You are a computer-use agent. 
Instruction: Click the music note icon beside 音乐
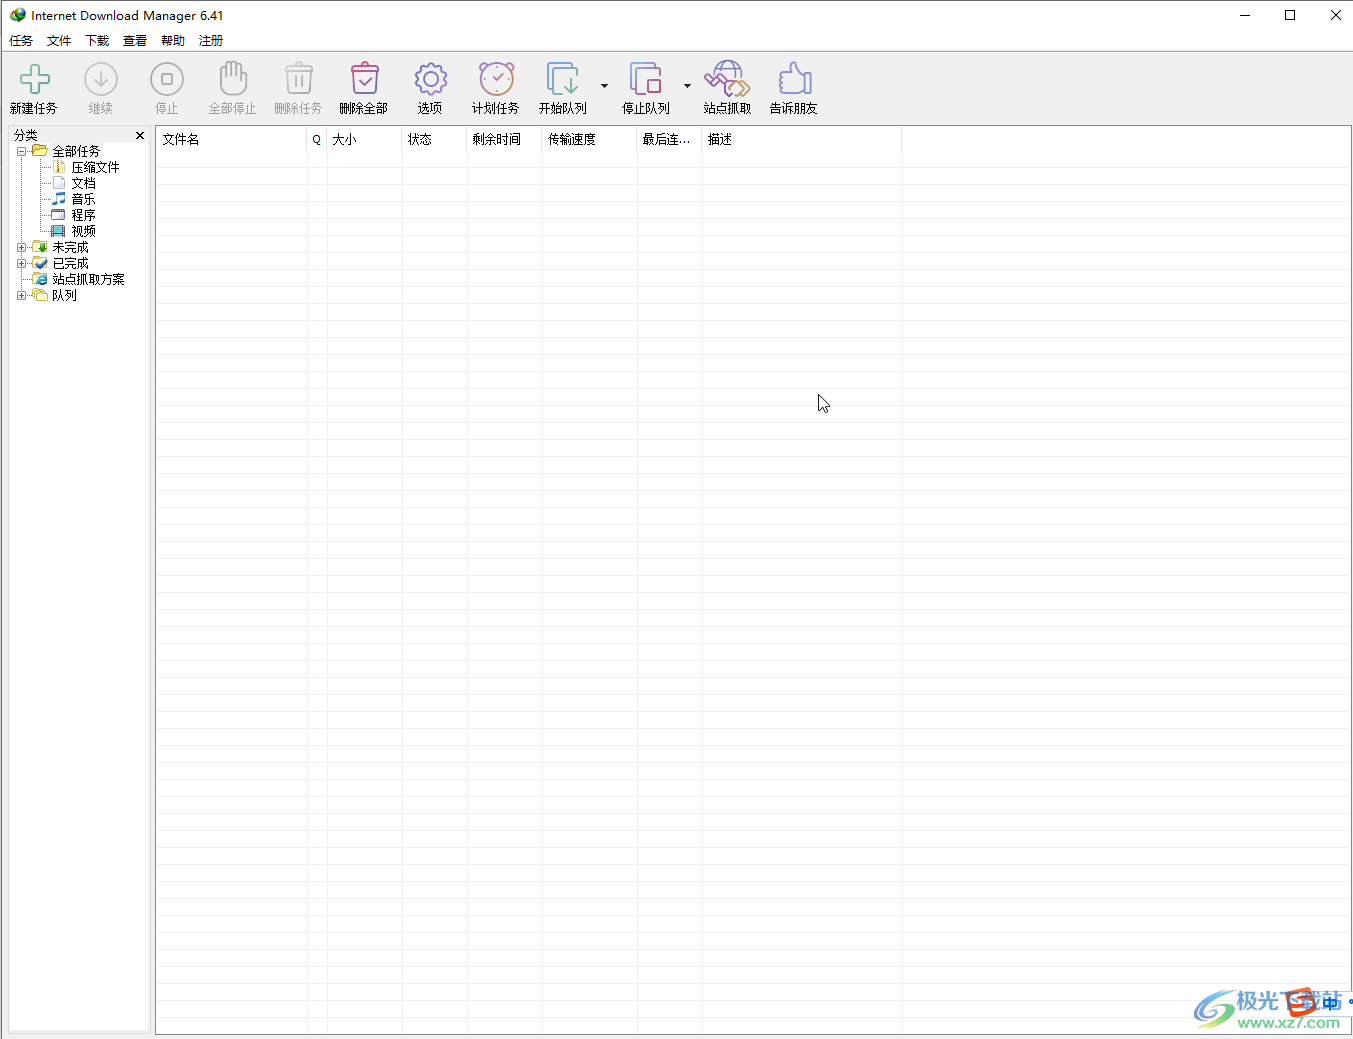click(x=59, y=199)
